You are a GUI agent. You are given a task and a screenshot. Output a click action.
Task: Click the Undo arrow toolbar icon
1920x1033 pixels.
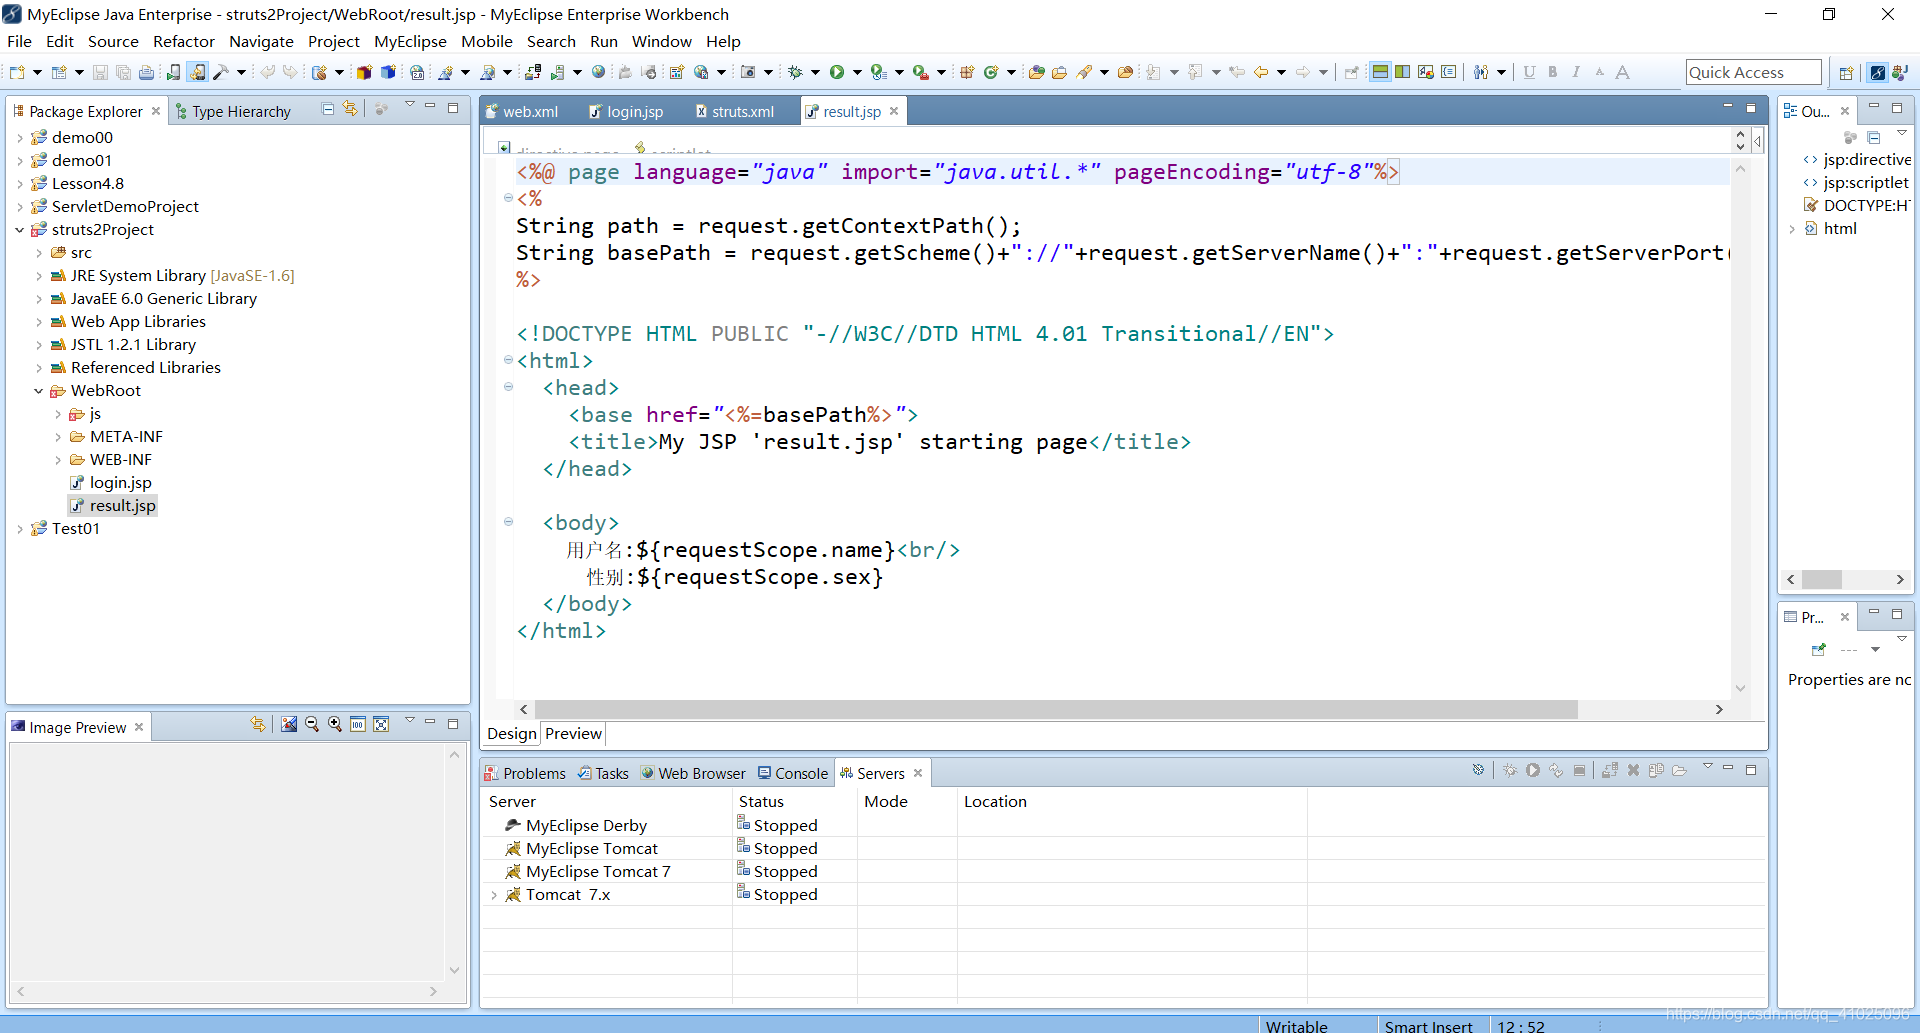coord(267,72)
